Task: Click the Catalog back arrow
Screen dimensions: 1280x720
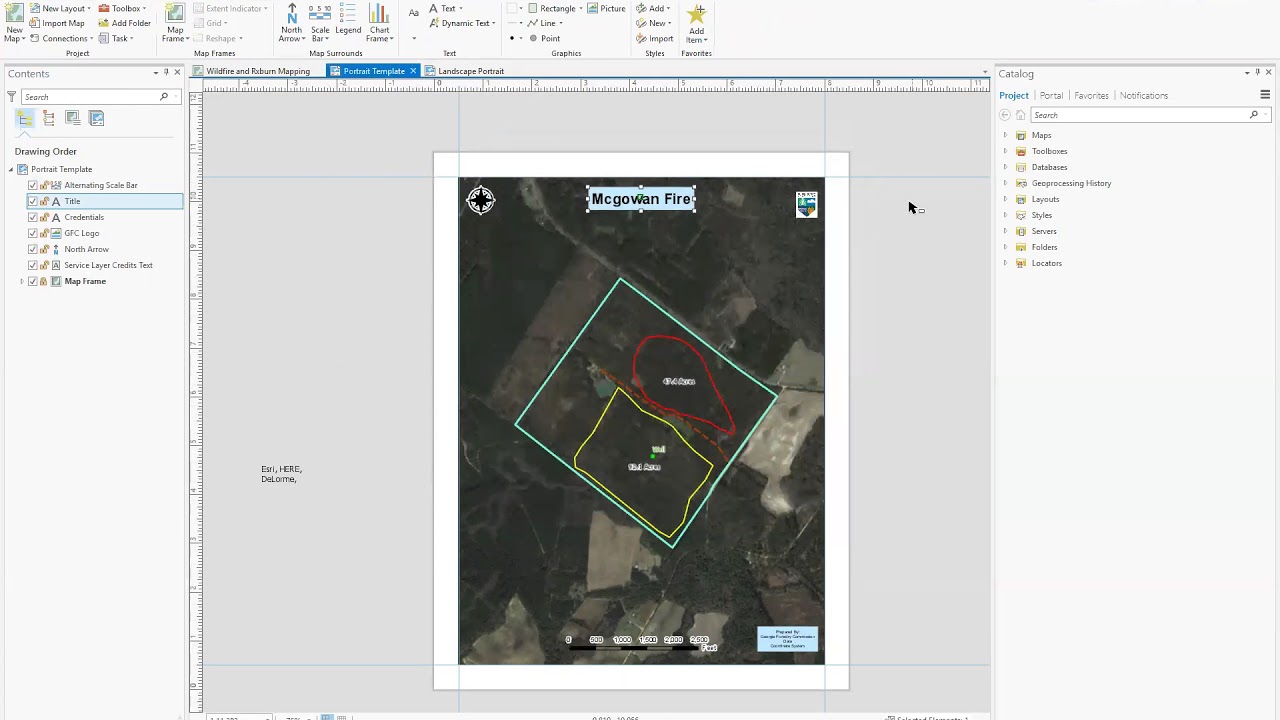Action: point(1005,115)
